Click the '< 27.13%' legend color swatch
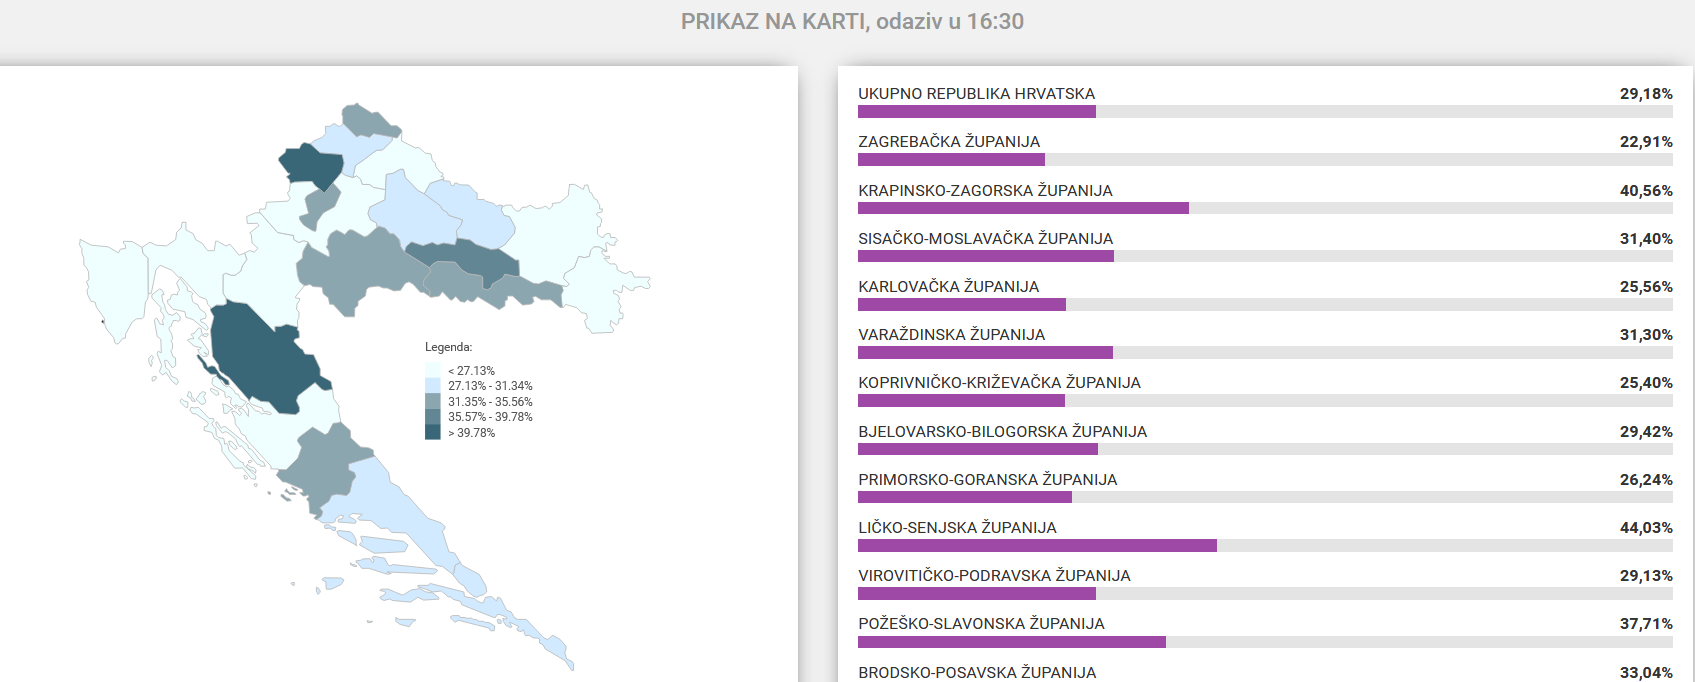Screen dimensions: 1695x682 tap(433, 370)
